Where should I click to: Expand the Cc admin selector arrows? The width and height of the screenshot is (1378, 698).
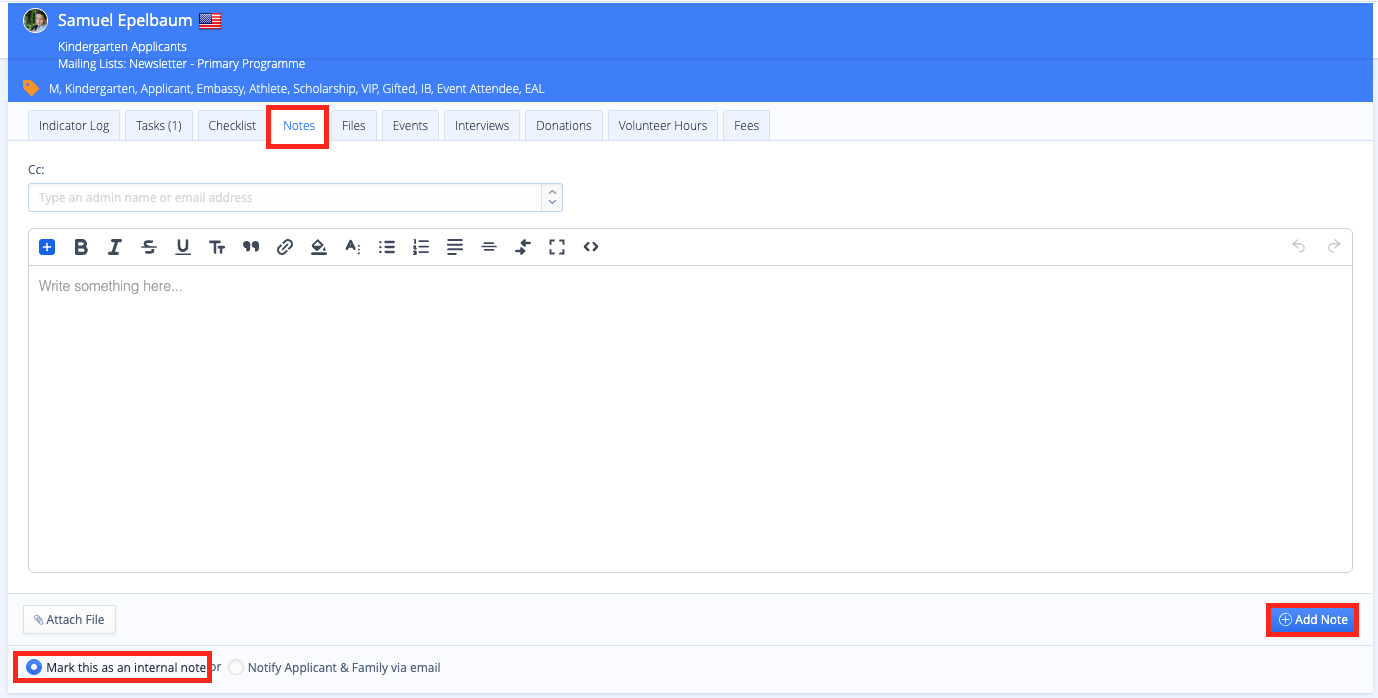551,198
